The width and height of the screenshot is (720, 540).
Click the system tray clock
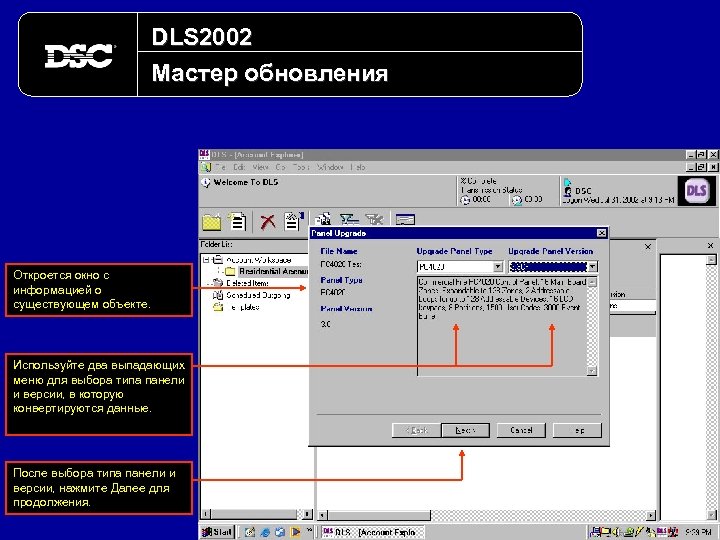click(698, 532)
